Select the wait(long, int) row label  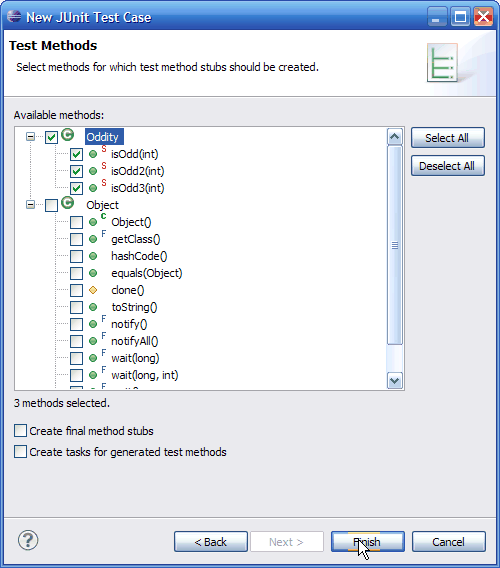(x=145, y=376)
